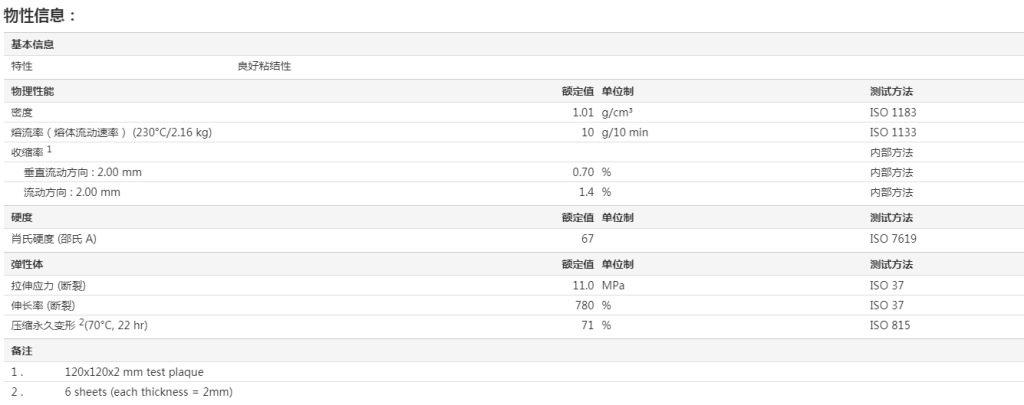
Task: Click the 弹性体 section header
Action: tap(27, 265)
